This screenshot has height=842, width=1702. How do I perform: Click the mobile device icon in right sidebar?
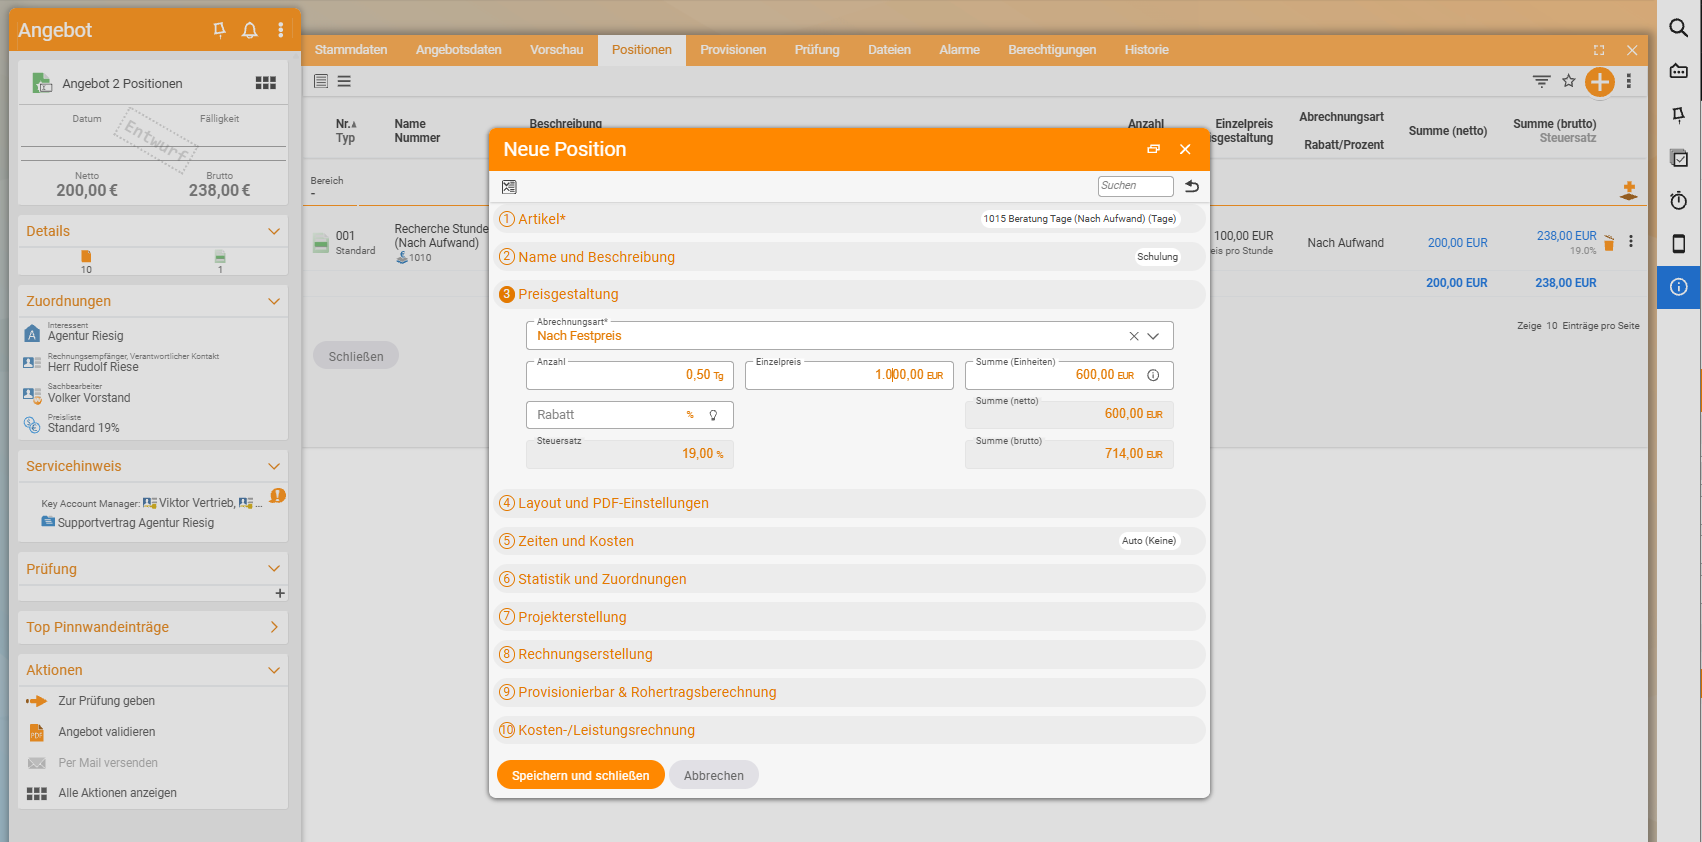(x=1679, y=244)
